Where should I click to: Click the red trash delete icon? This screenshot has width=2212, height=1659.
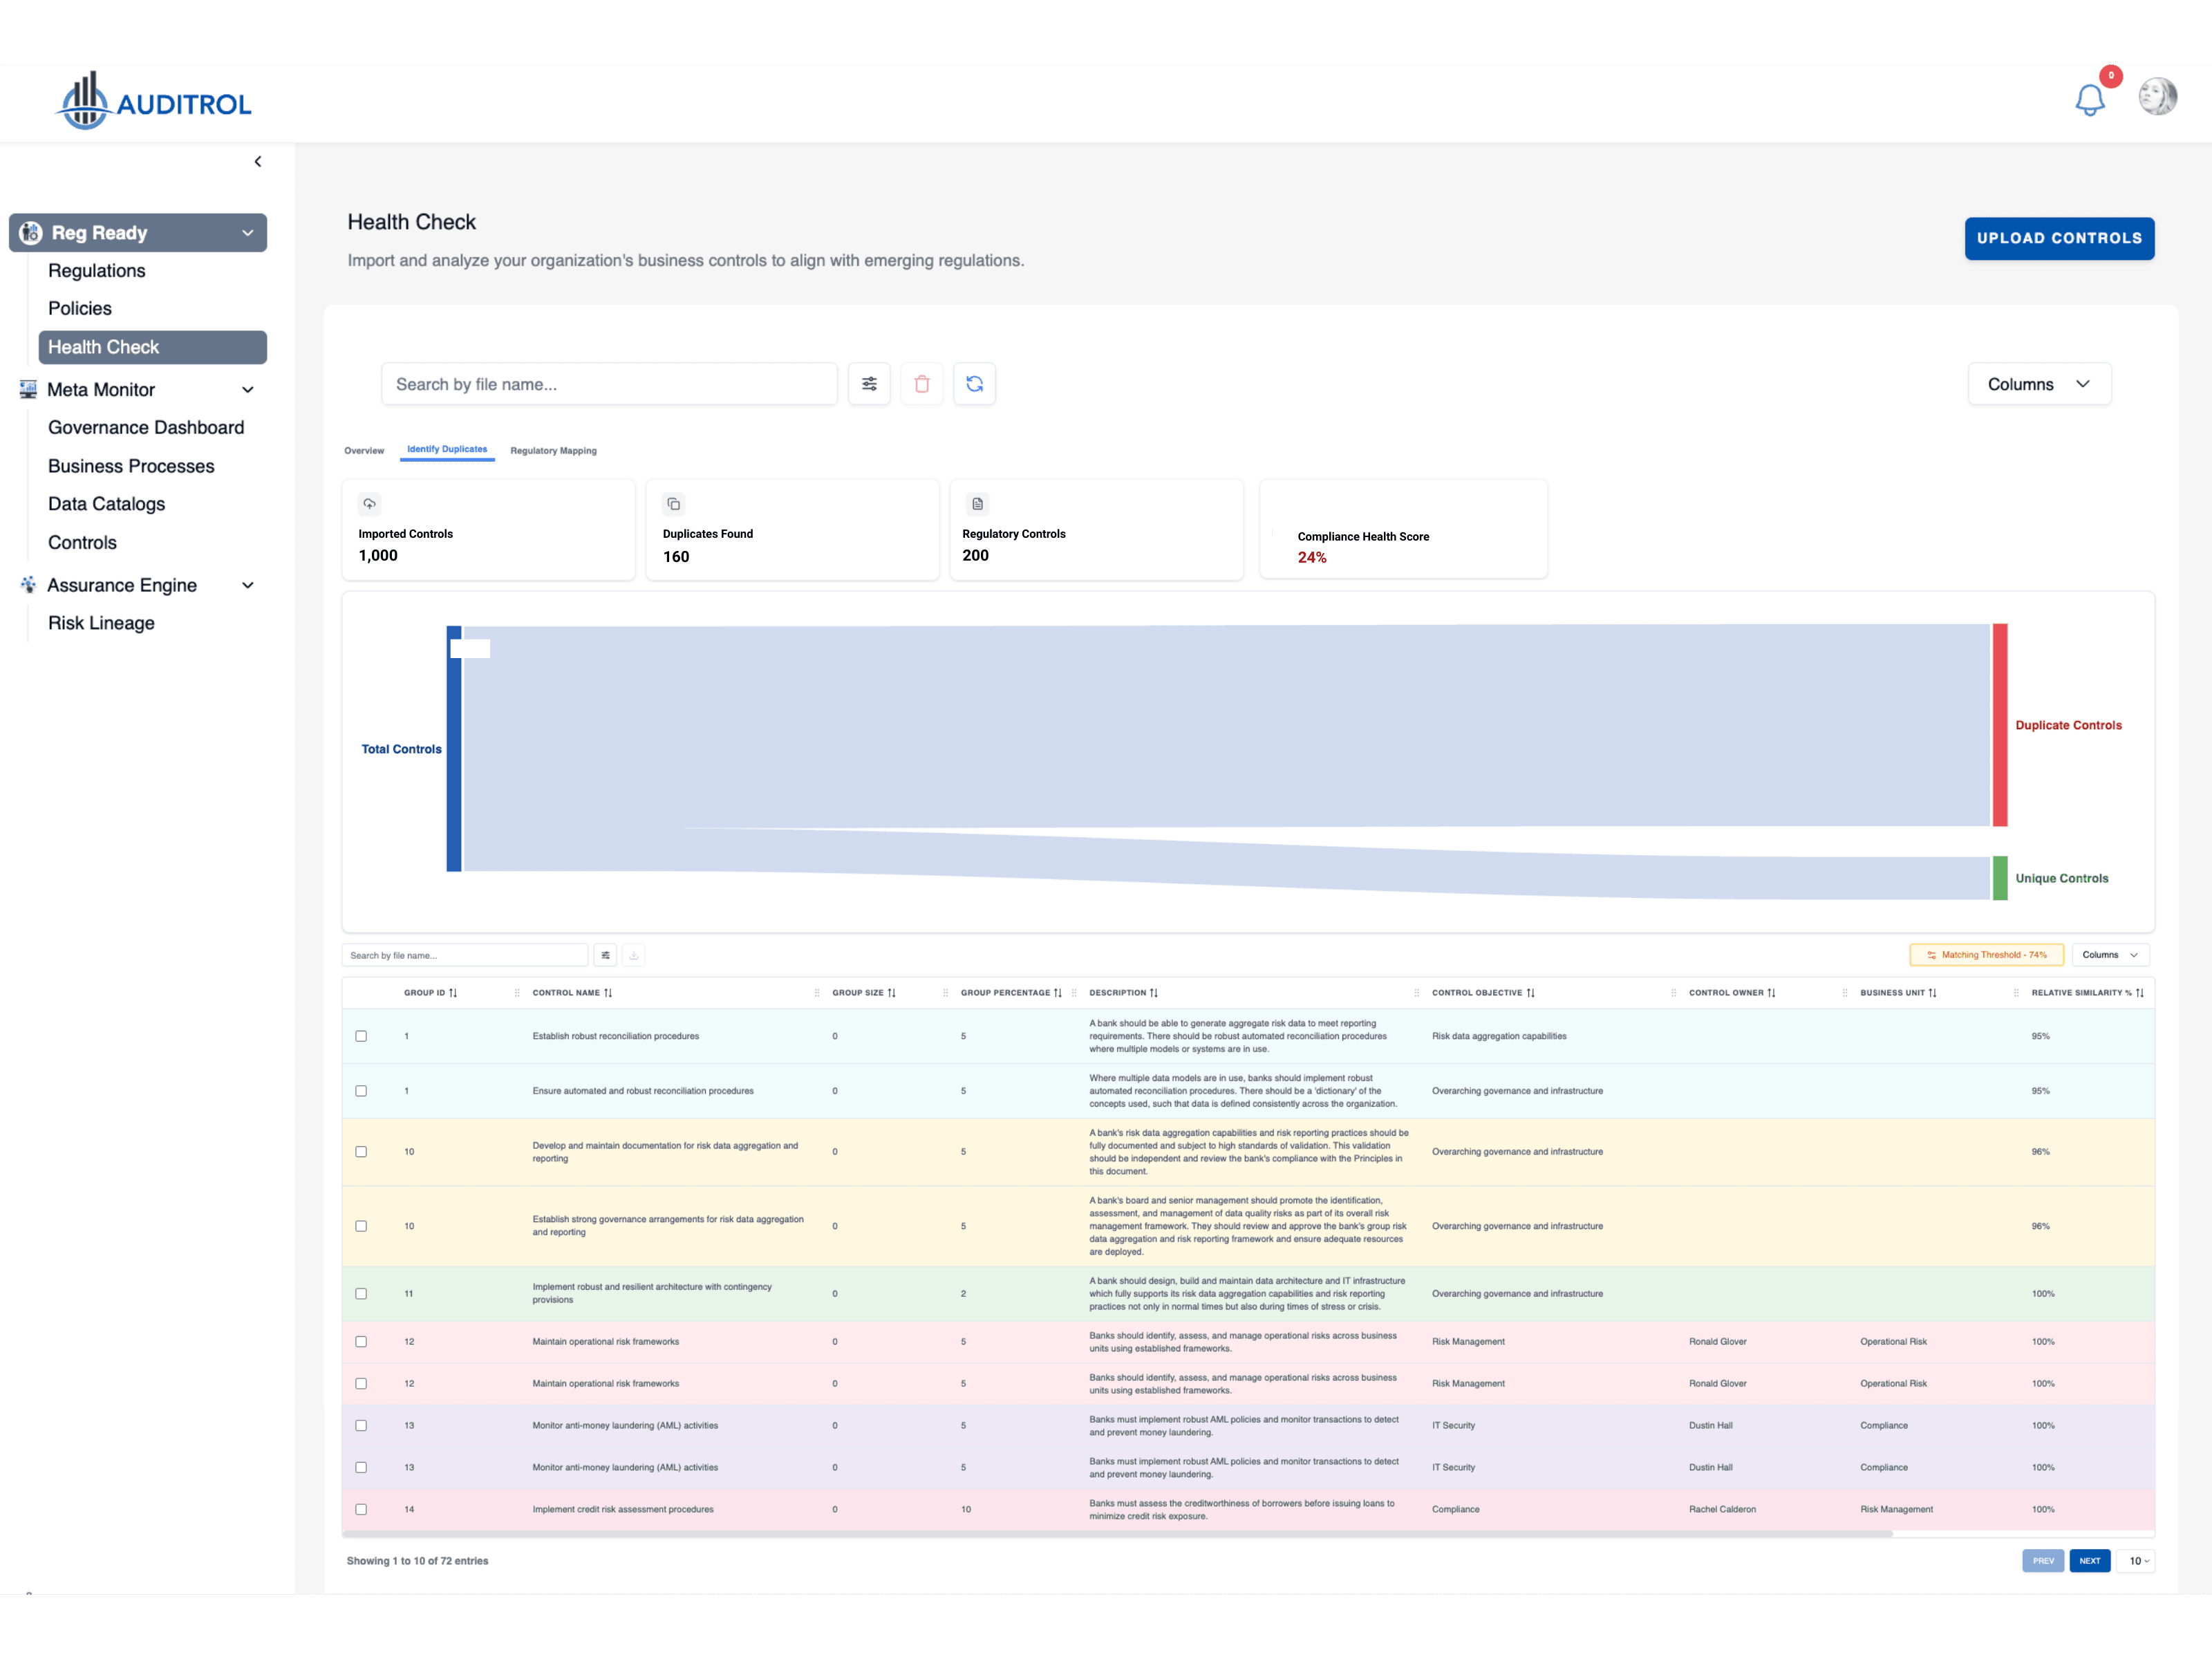pyautogui.click(x=921, y=384)
